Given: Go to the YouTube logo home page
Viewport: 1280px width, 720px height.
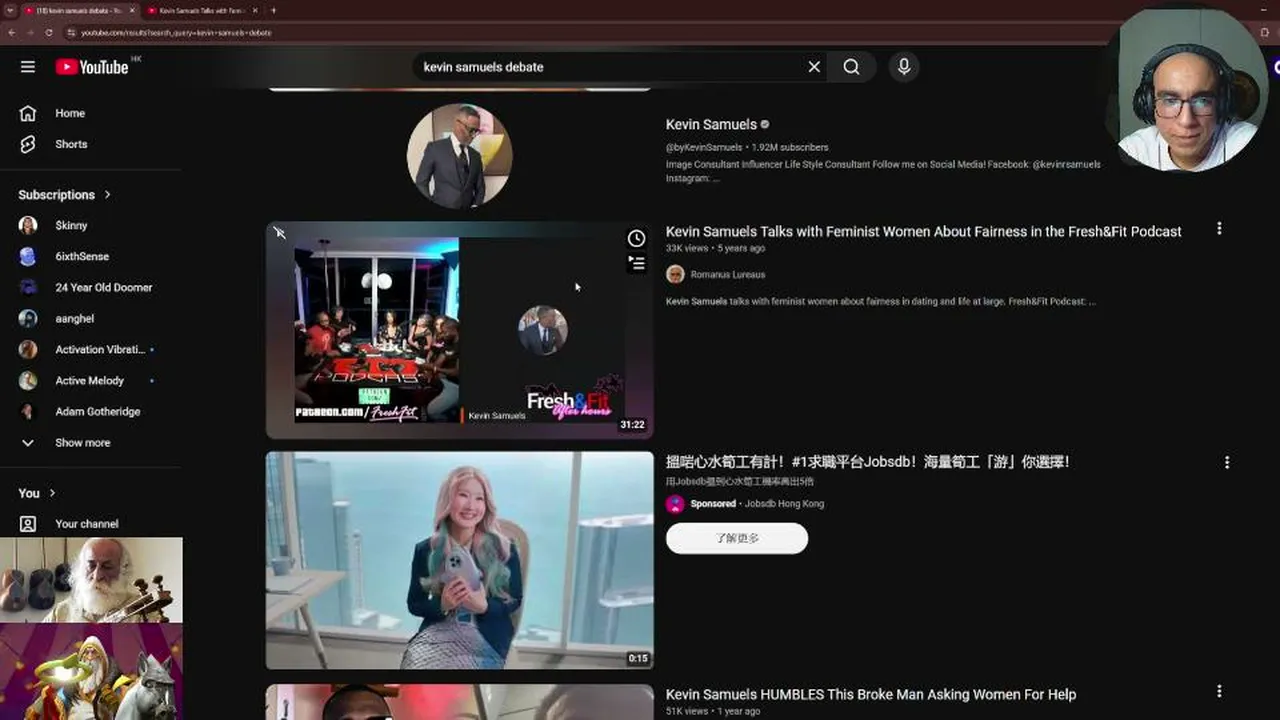Looking at the screenshot, I should click(92, 67).
